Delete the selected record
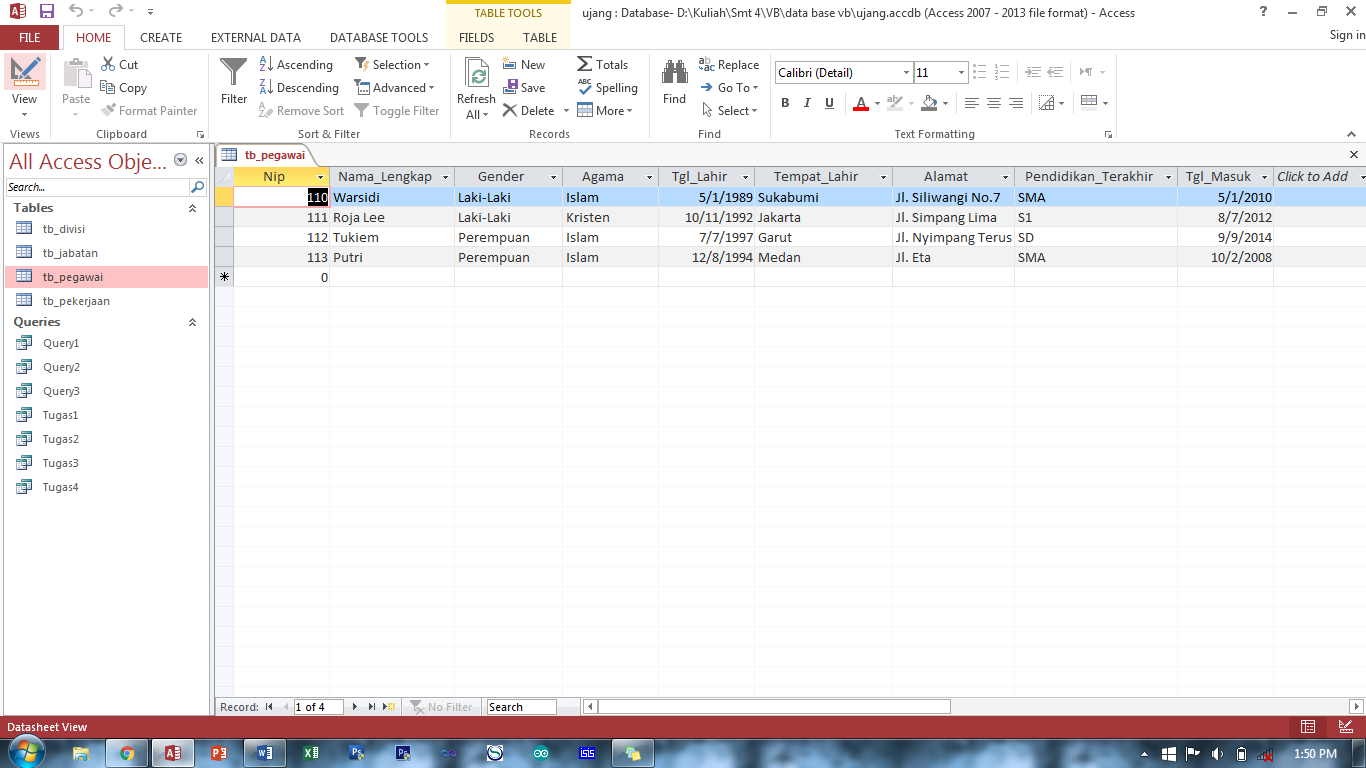1366x768 pixels. [x=529, y=111]
